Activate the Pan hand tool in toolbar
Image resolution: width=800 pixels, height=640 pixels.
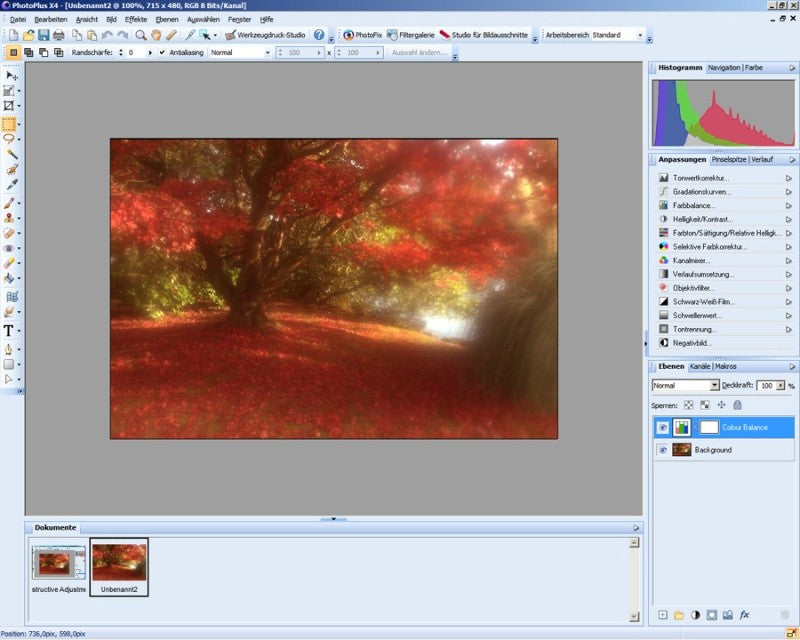click(x=156, y=35)
